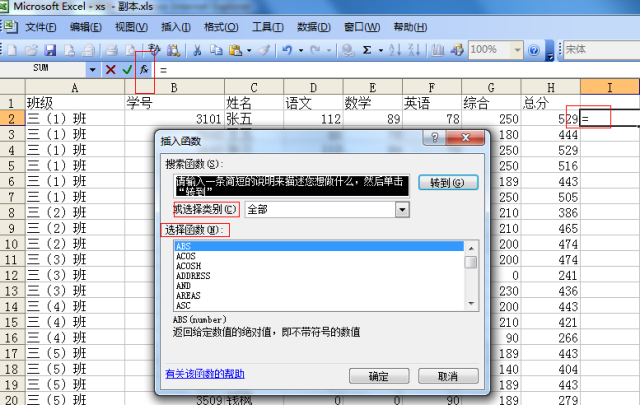
Task: Click the permission document icon next to Save
Action: [x=69, y=50]
